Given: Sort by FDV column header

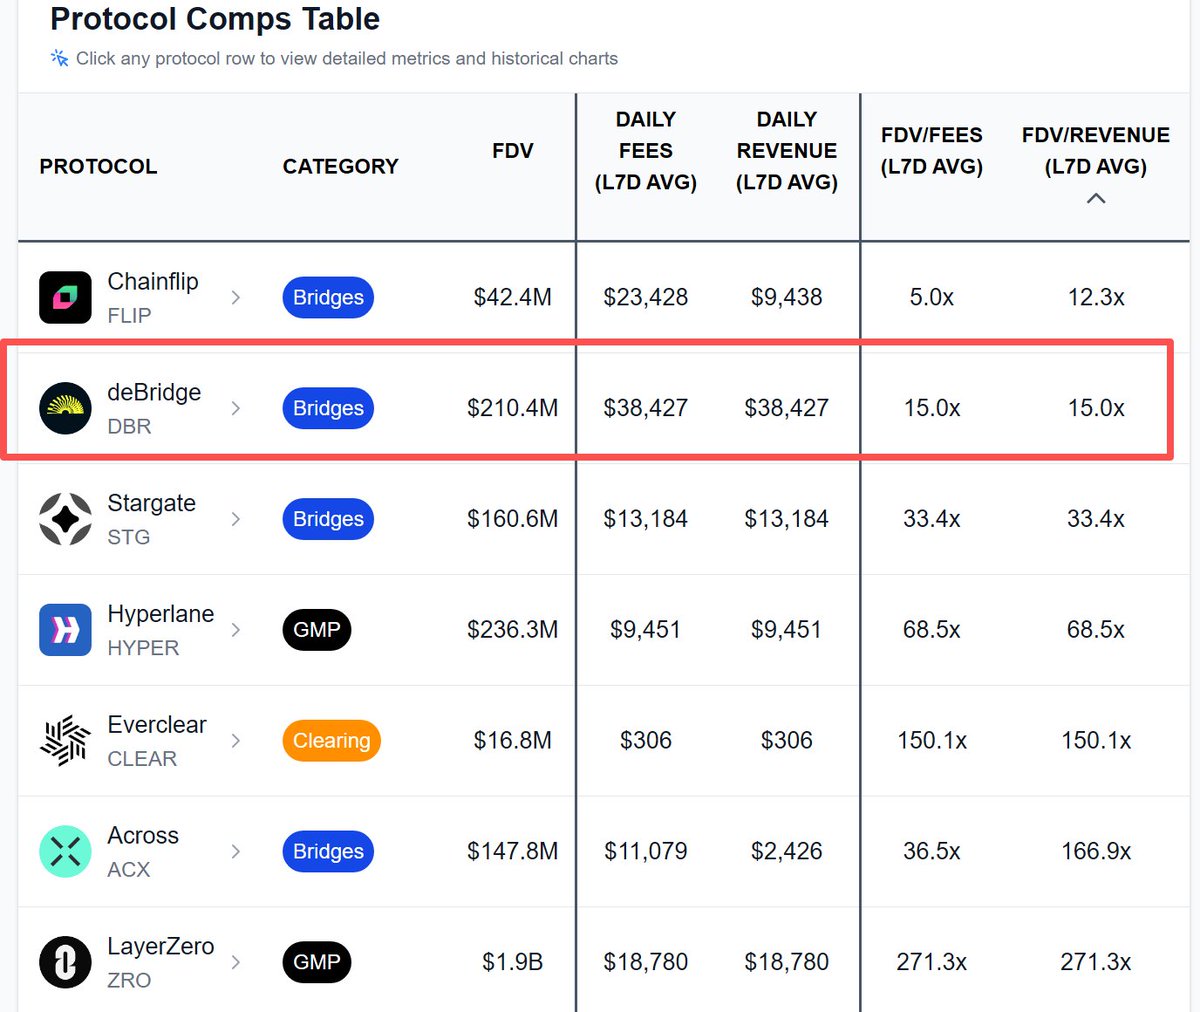Looking at the screenshot, I should pyautogui.click(x=513, y=151).
